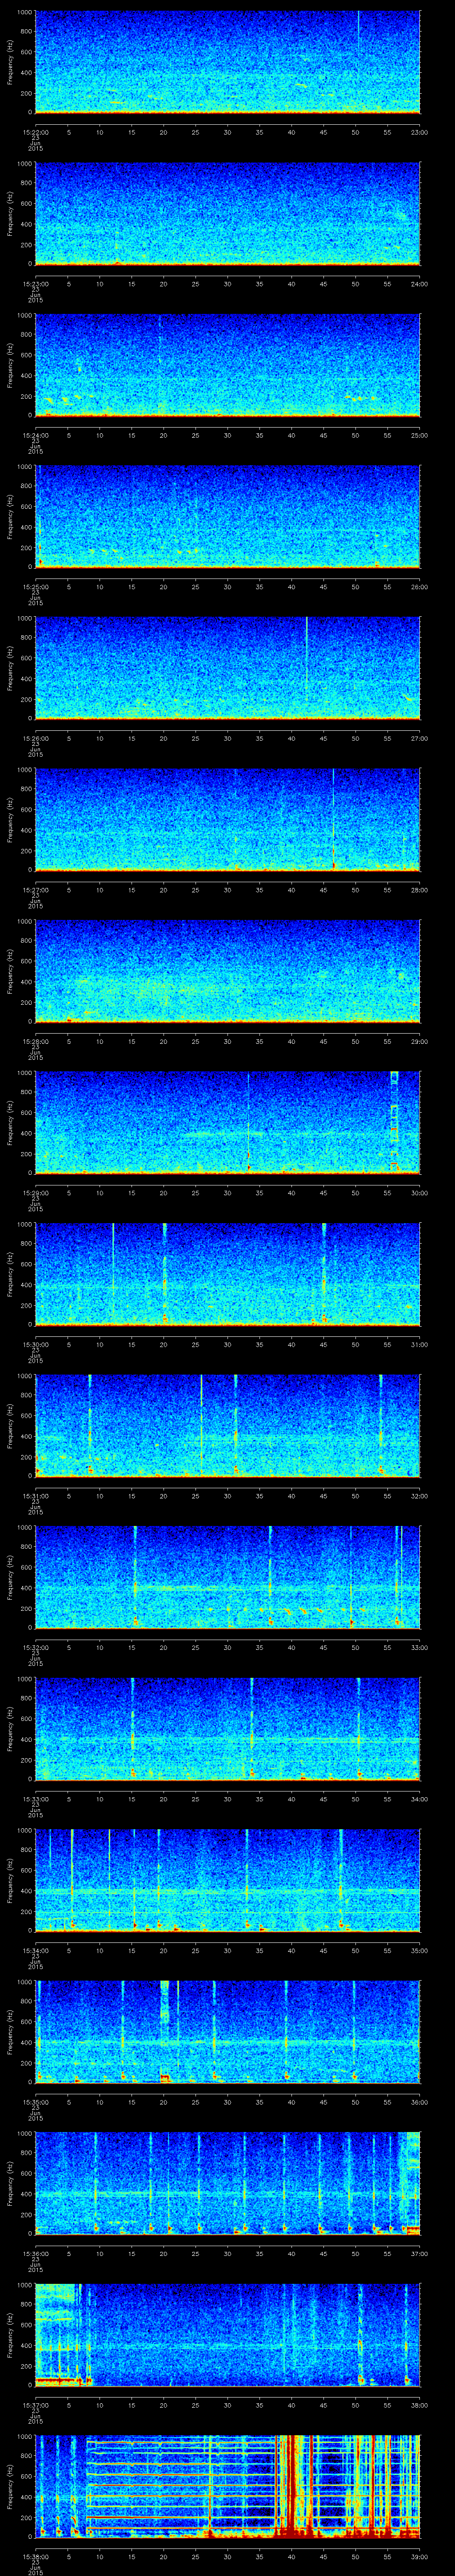
Task: Click Frequency (Hz) axis label of 15:34 spectrogram
Action: point(10,1880)
